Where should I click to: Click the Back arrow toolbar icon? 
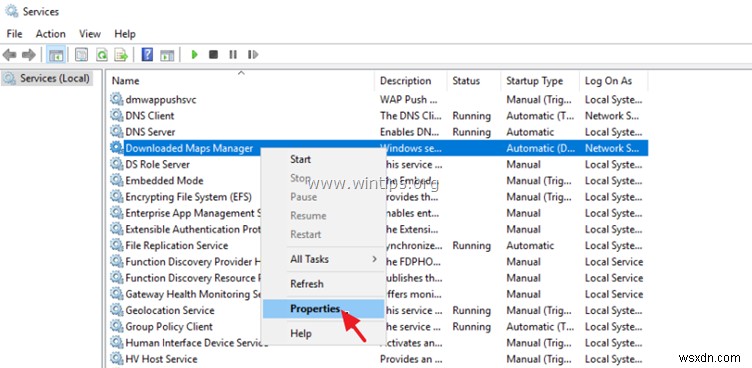(x=9, y=55)
